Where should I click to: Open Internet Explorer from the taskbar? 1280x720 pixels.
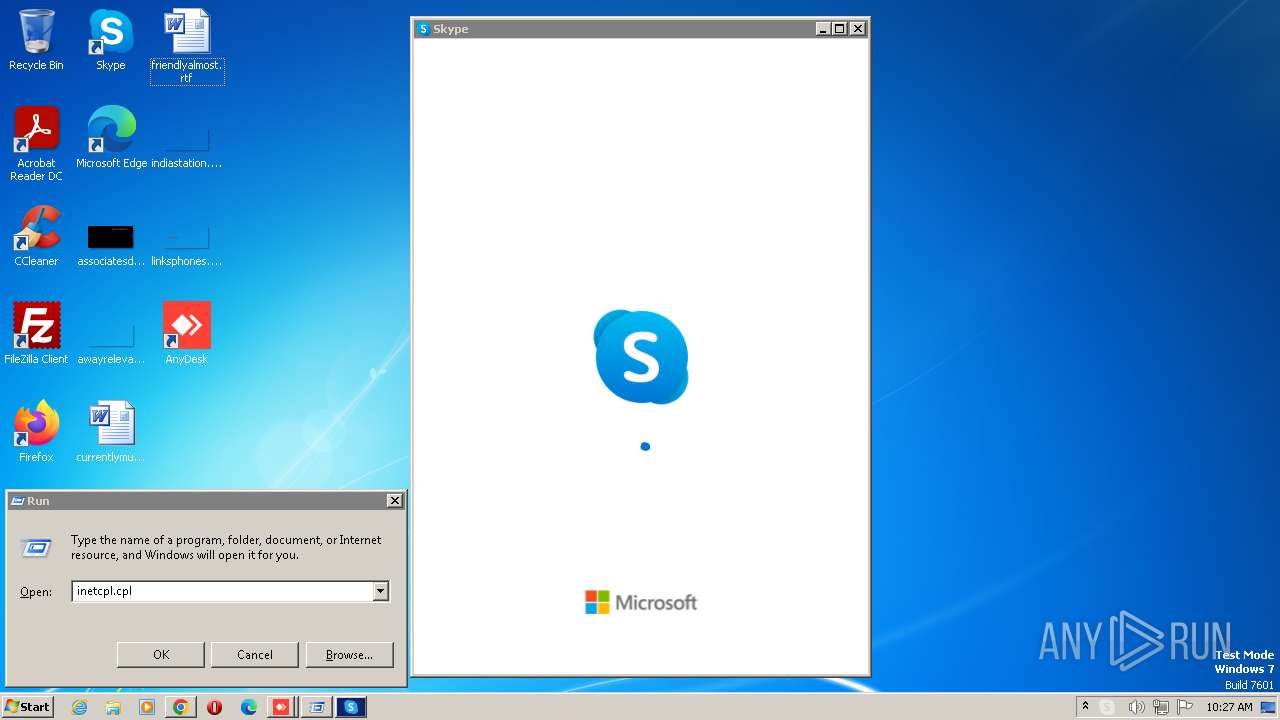(x=80, y=707)
